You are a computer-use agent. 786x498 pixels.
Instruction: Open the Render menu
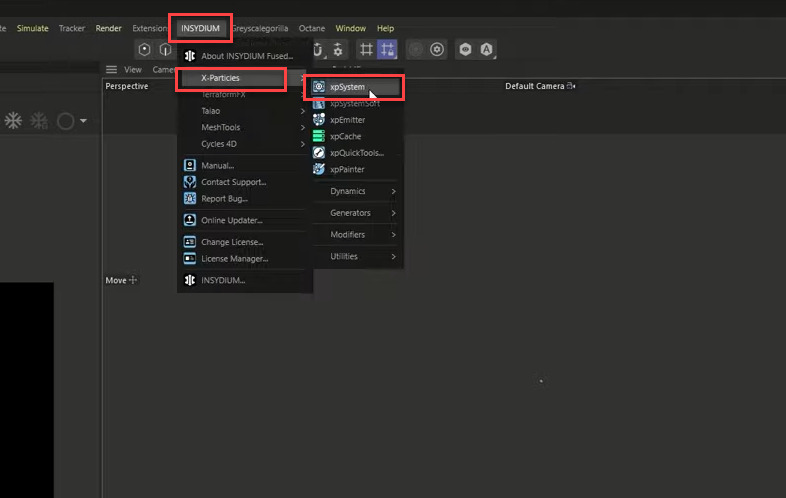pos(108,28)
